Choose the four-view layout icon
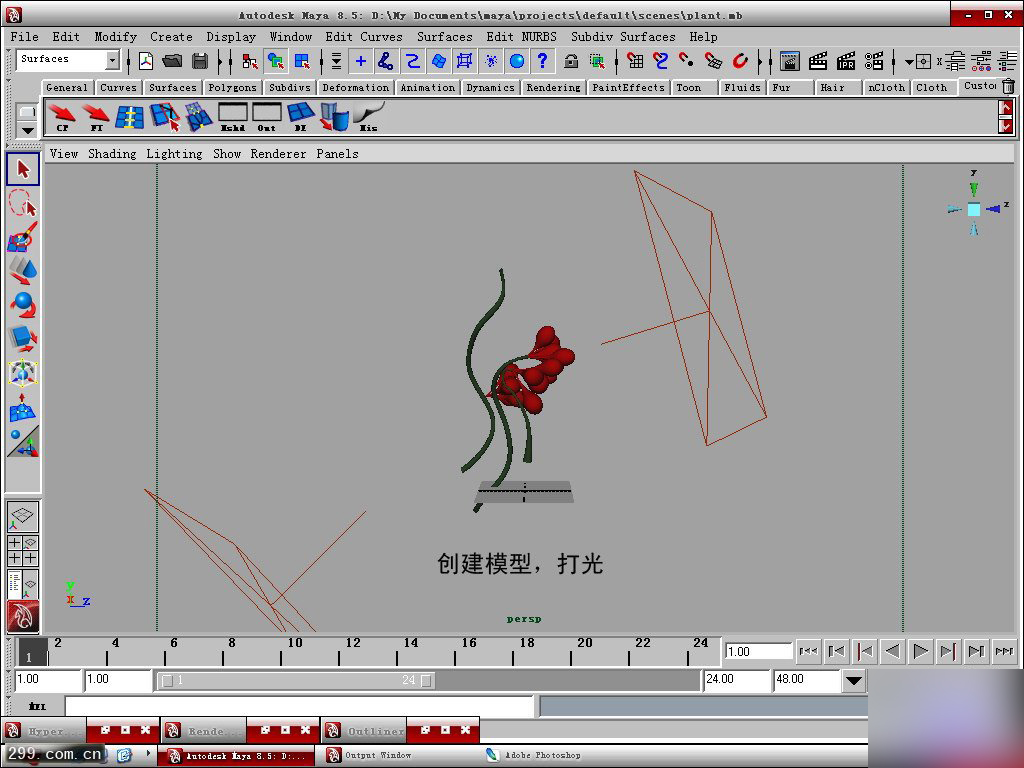The width and height of the screenshot is (1024, 768). coord(22,551)
